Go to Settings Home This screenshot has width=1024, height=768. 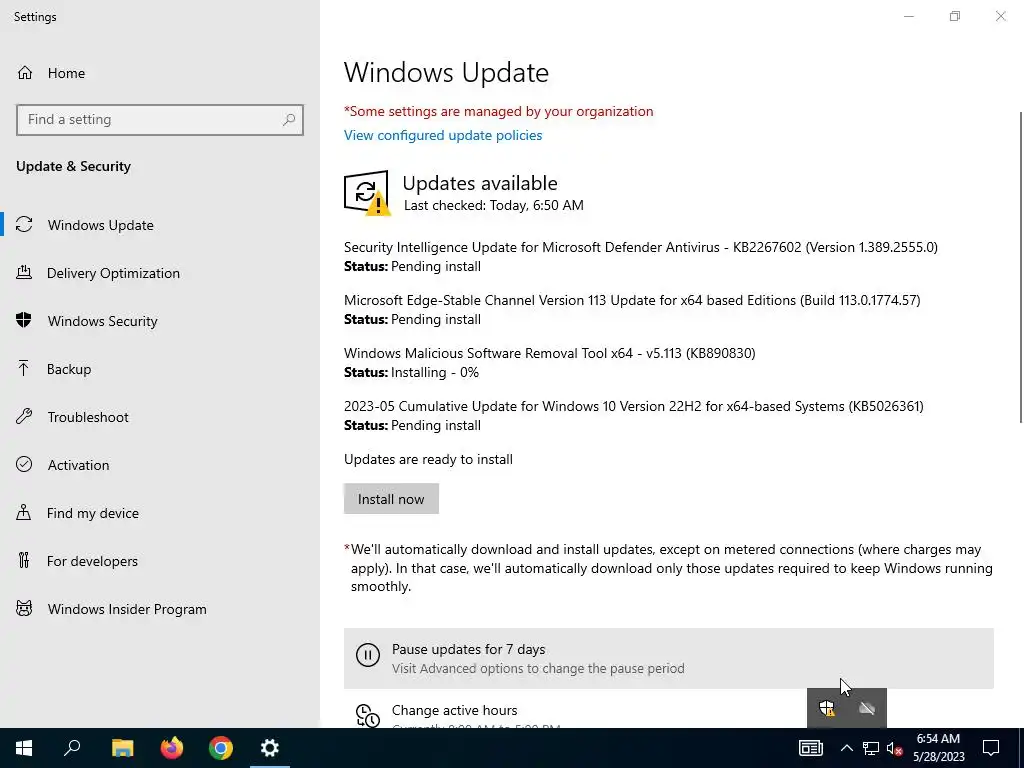tap(160, 72)
